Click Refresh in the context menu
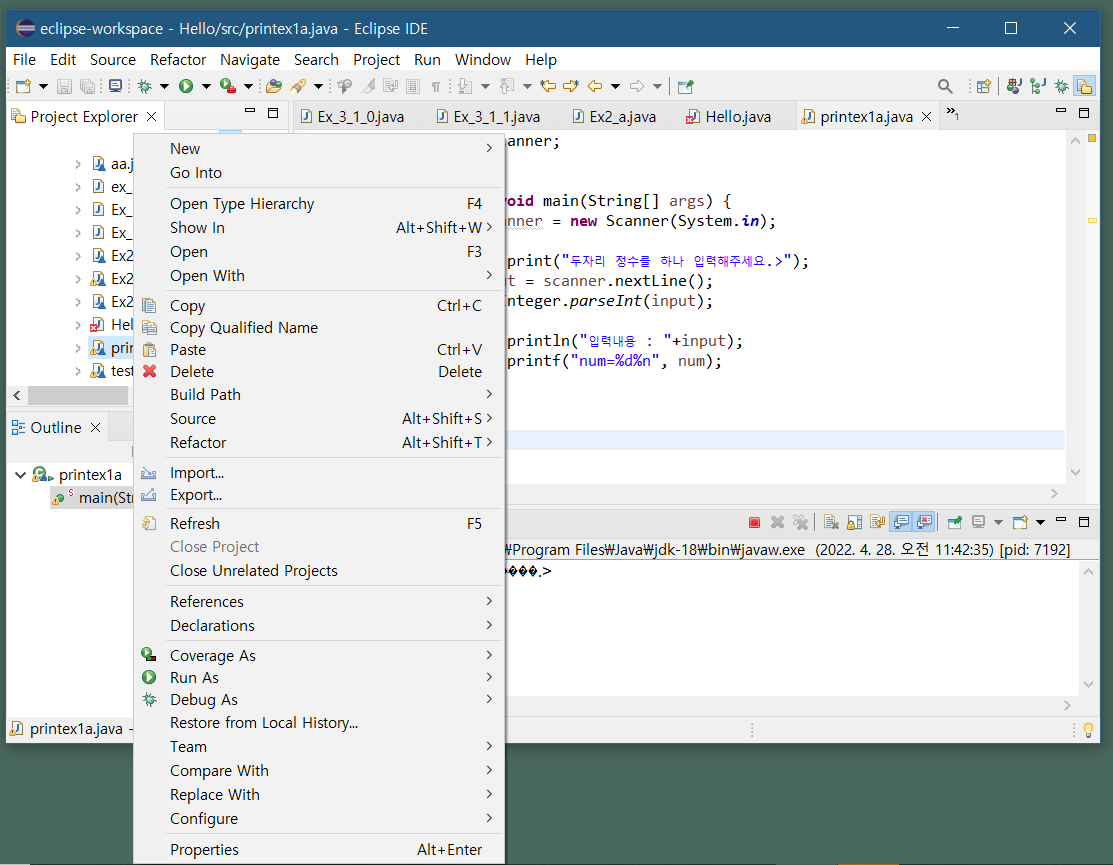1113x865 pixels. [x=195, y=524]
